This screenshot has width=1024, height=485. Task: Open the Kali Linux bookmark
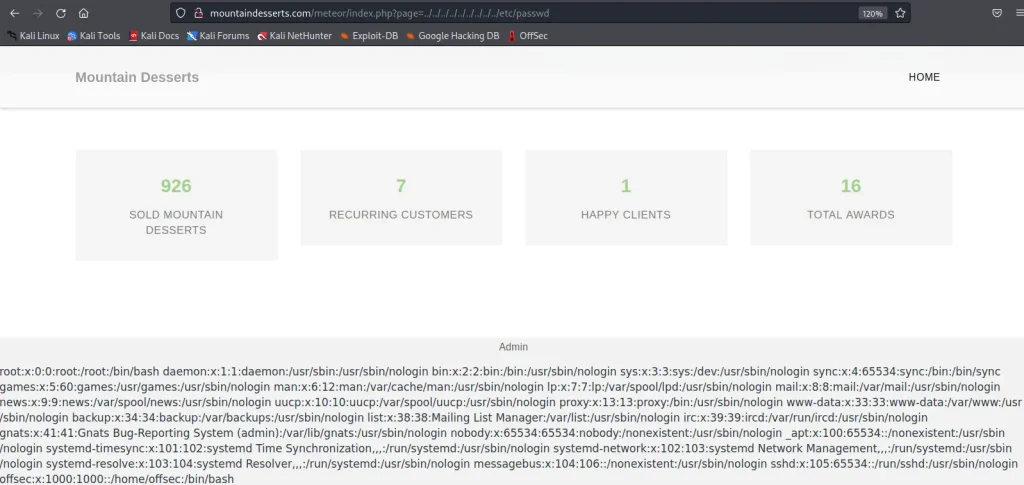[x=33, y=36]
